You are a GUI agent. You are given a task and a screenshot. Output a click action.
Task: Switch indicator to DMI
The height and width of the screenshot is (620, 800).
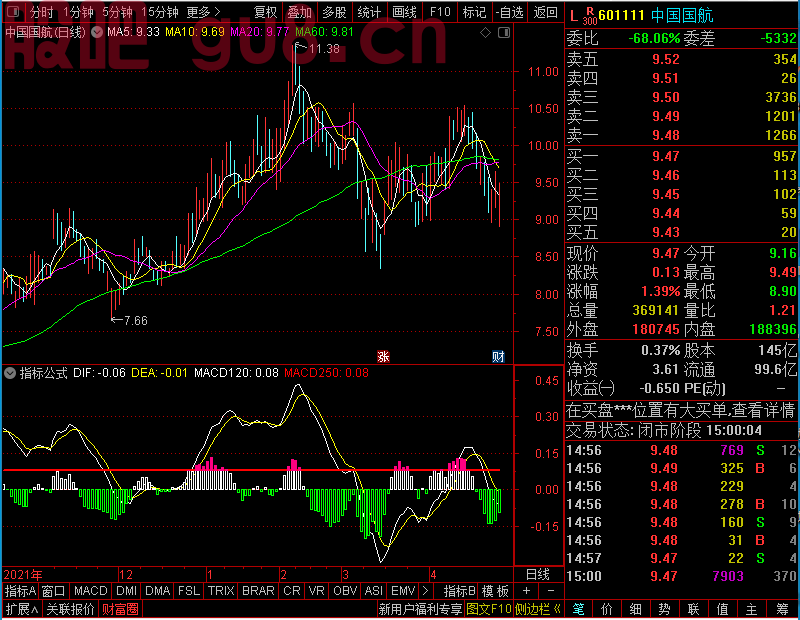click(127, 591)
